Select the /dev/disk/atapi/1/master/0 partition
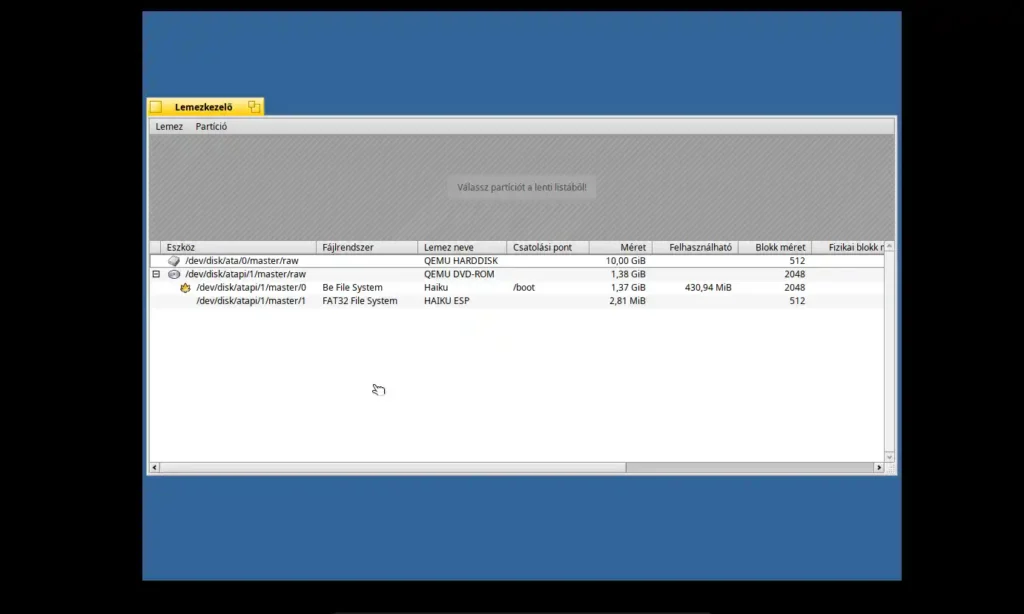Image resolution: width=1024 pixels, height=614 pixels. click(517, 287)
